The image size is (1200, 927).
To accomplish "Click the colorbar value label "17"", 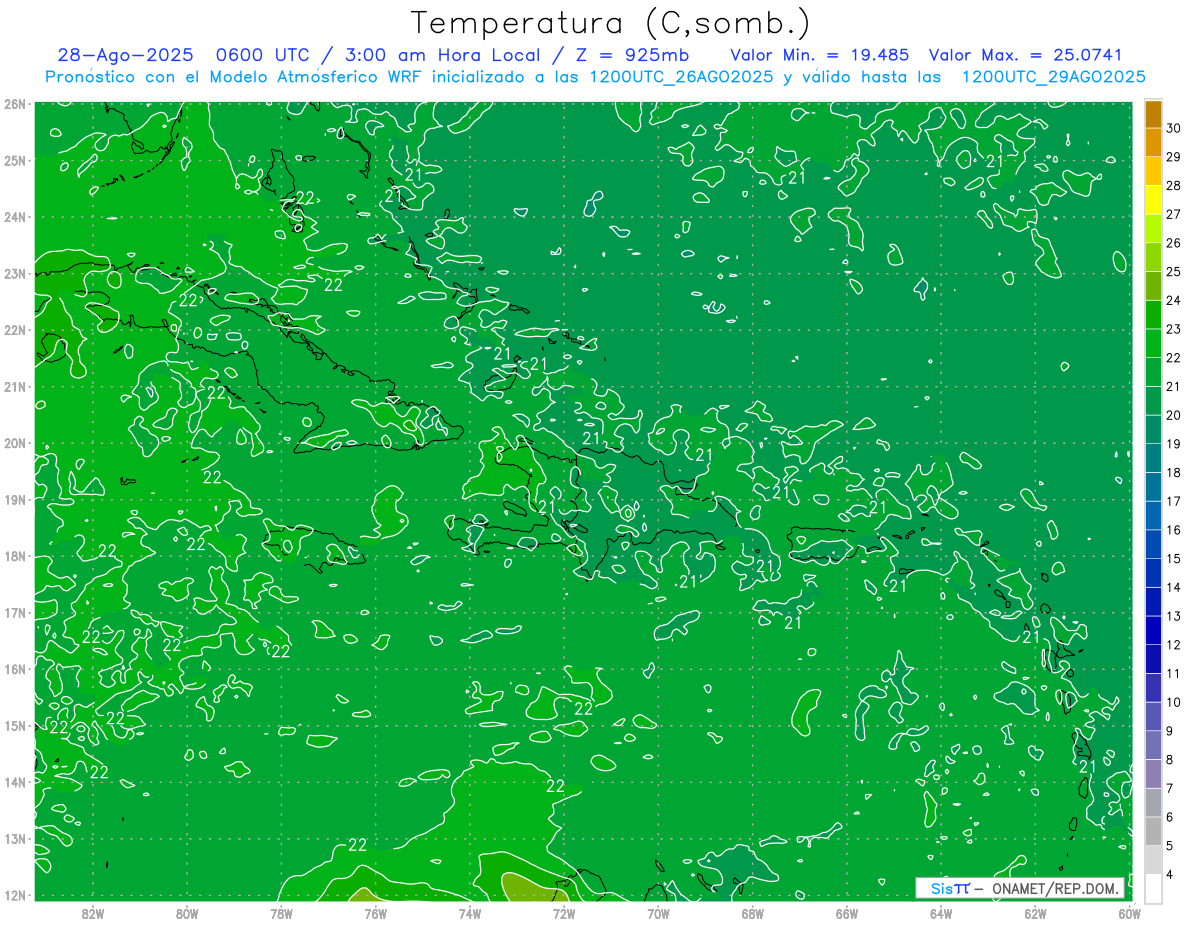I will (x=1173, y=501).
